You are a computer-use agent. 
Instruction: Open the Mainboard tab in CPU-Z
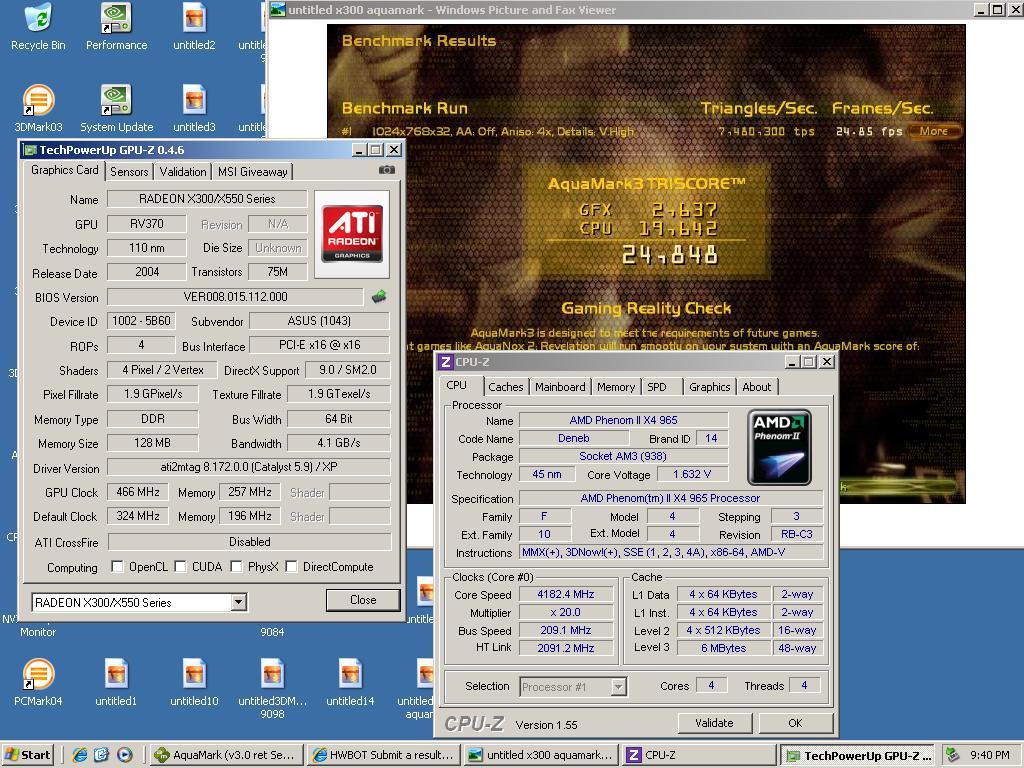click(x=560, y=387)
